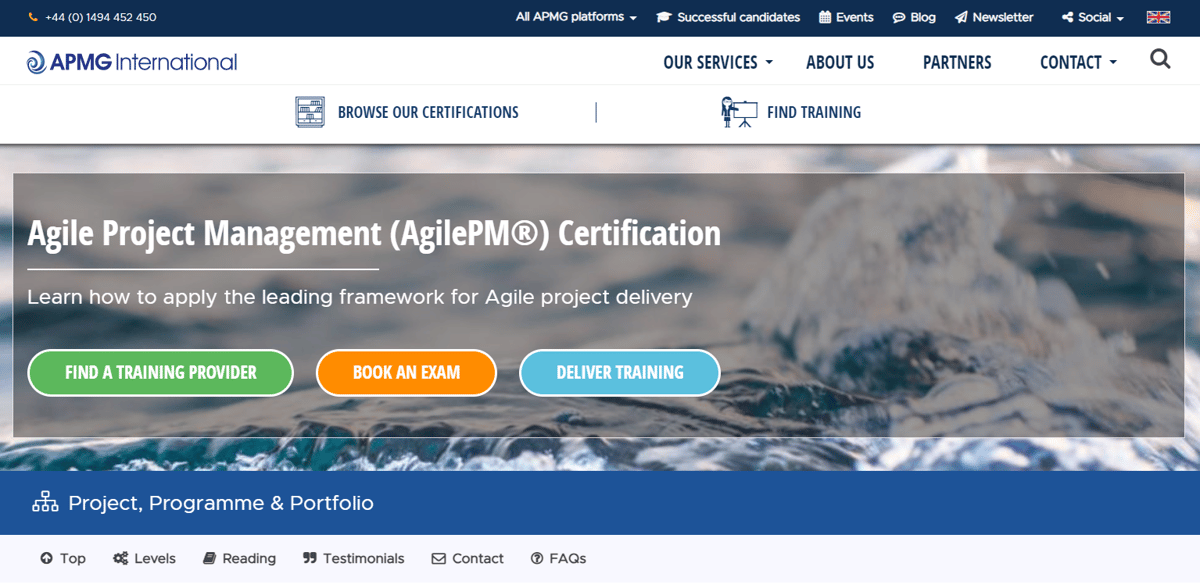Click the Newsletter paper plane icon

click(x=961, y=17)
